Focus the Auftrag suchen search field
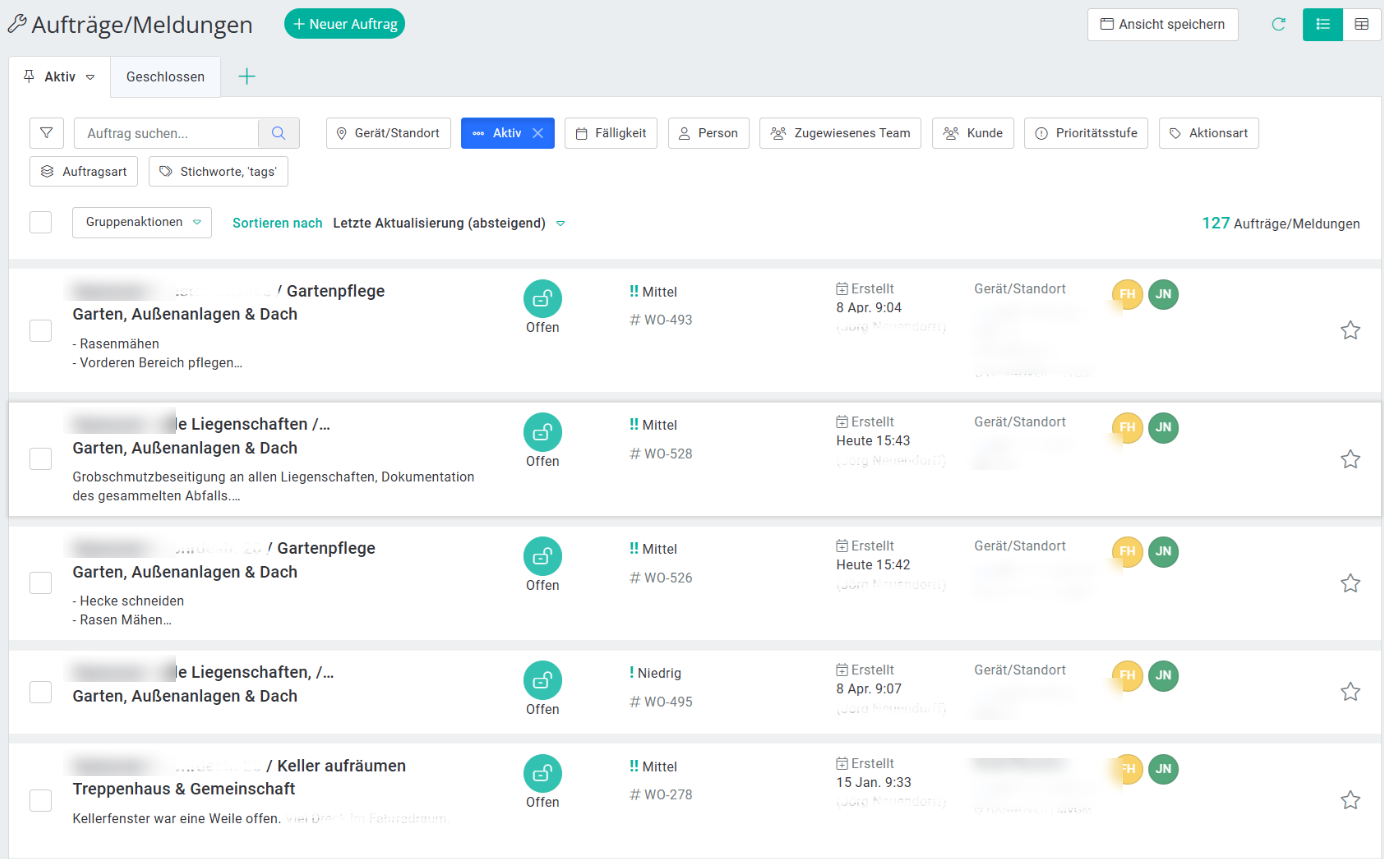This screenshot has width=1384, height=859. [166, 133]
